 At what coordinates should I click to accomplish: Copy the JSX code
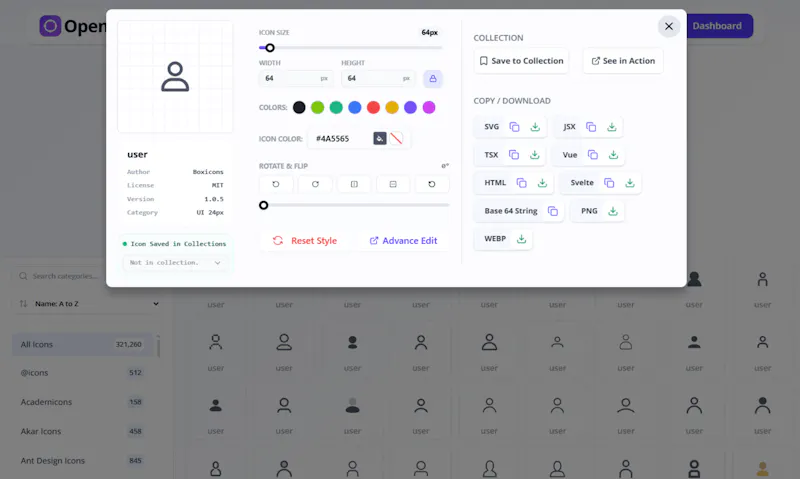591,127
